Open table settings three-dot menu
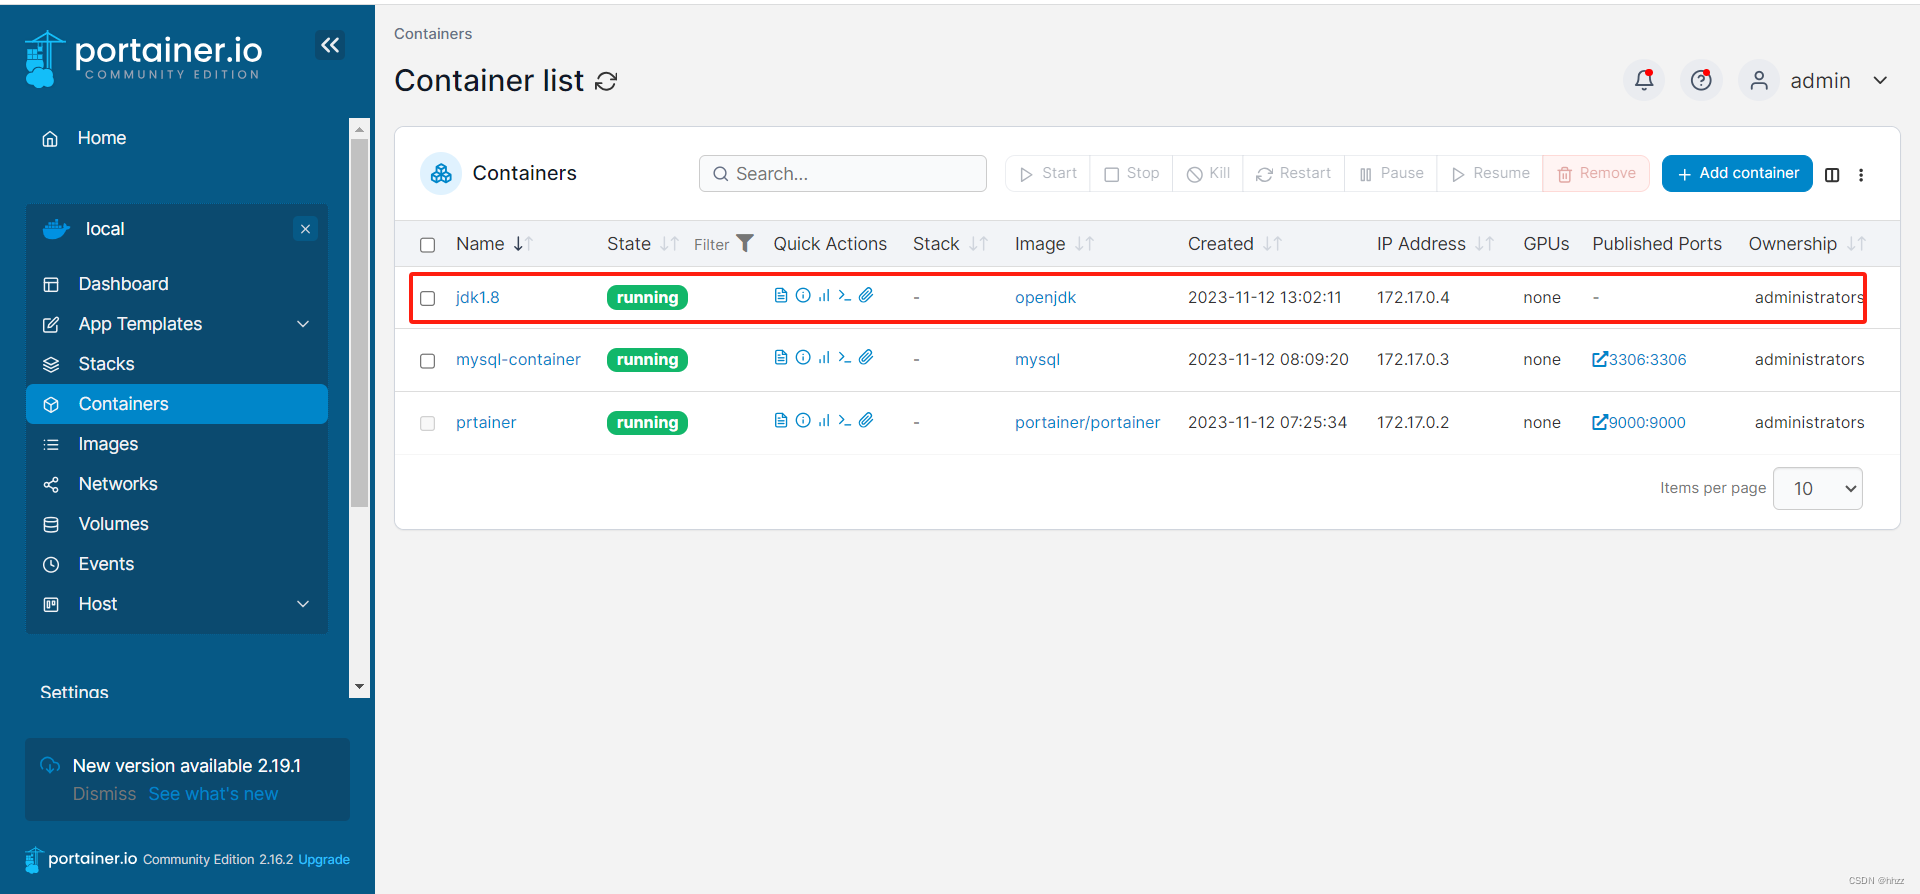Screen dimensions: 1920x894 pyautogui.click(x=1861, y=175)
